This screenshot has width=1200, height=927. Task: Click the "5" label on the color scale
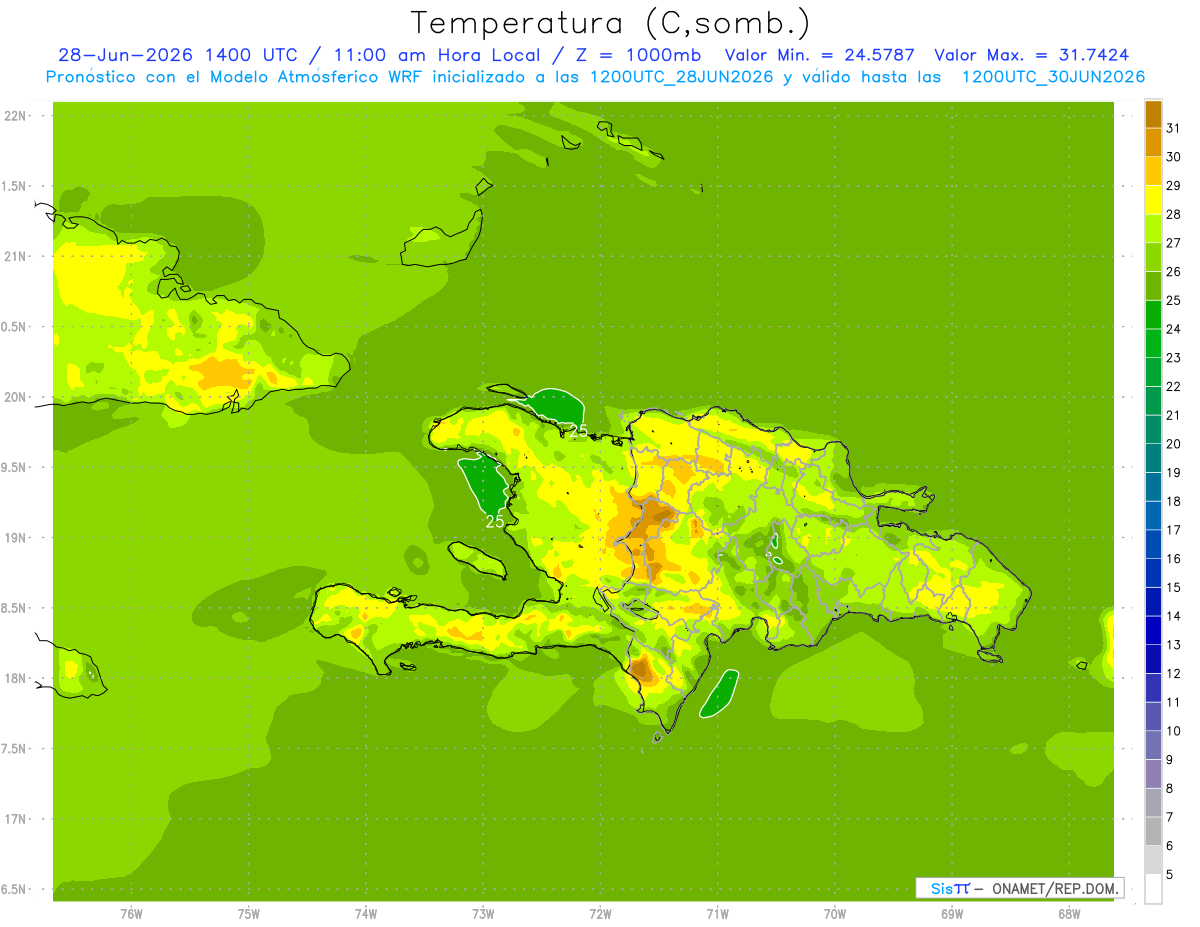(x=1169, y=875)
